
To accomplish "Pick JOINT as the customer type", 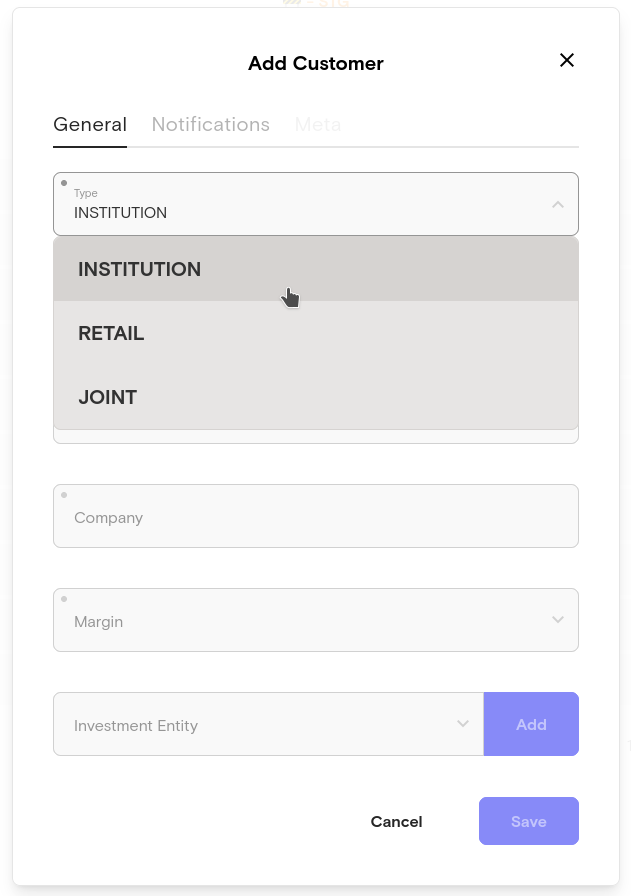I will (108, 397).
